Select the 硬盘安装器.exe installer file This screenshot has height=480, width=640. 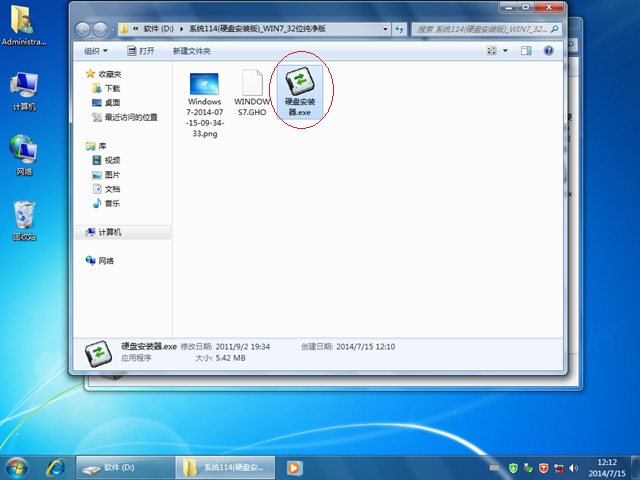click(302, 93)
